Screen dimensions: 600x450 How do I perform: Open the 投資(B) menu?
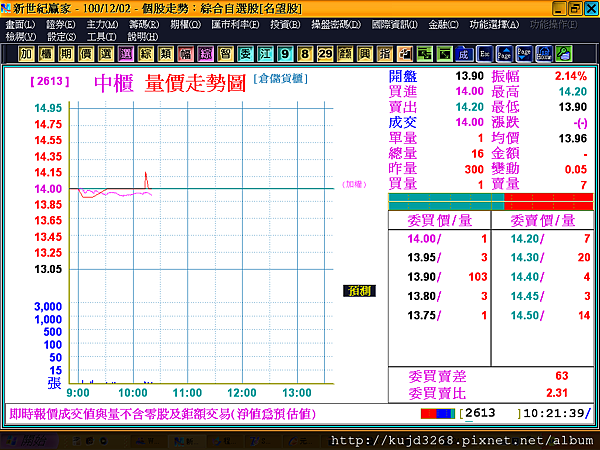tap(285, 25)
